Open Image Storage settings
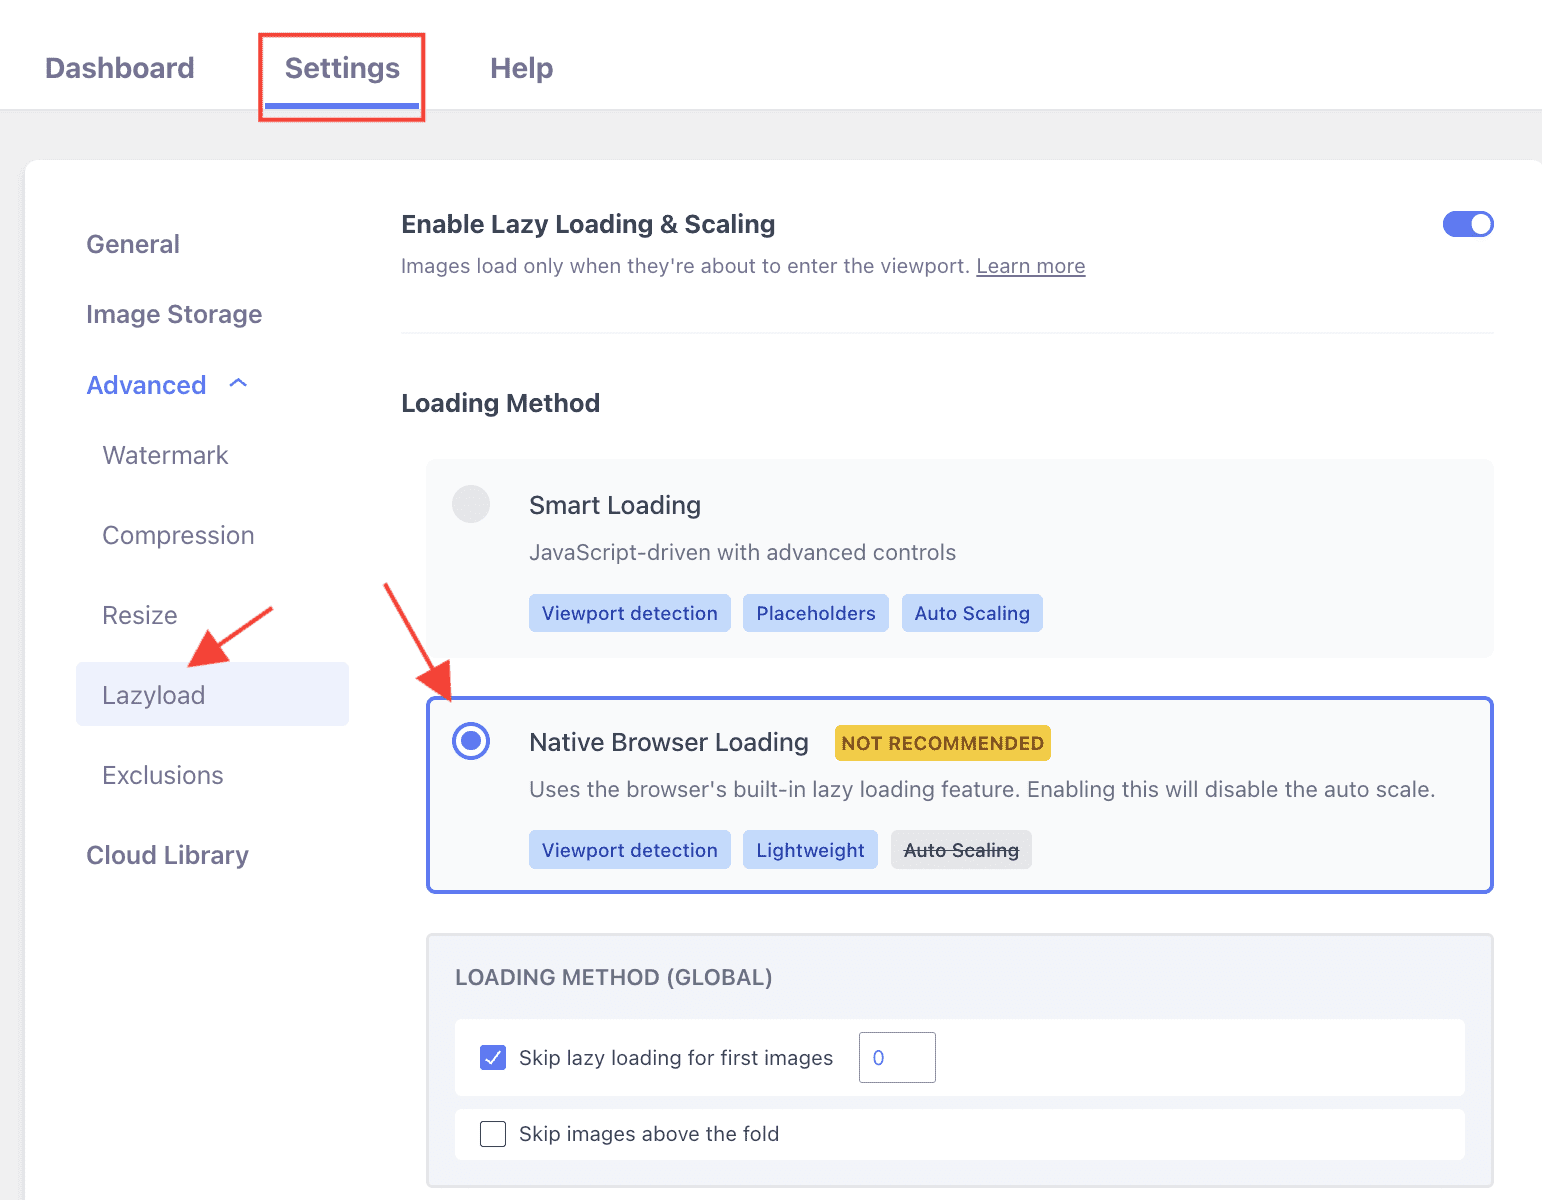The image size is (1542, 1200). [x=174, y=314]
